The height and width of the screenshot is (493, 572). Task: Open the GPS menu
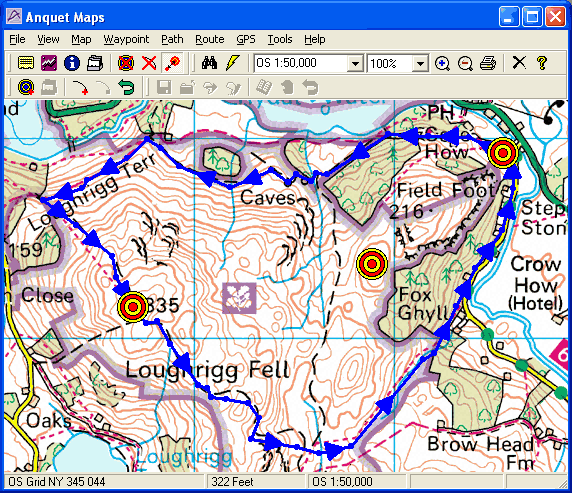click(246, 39)
